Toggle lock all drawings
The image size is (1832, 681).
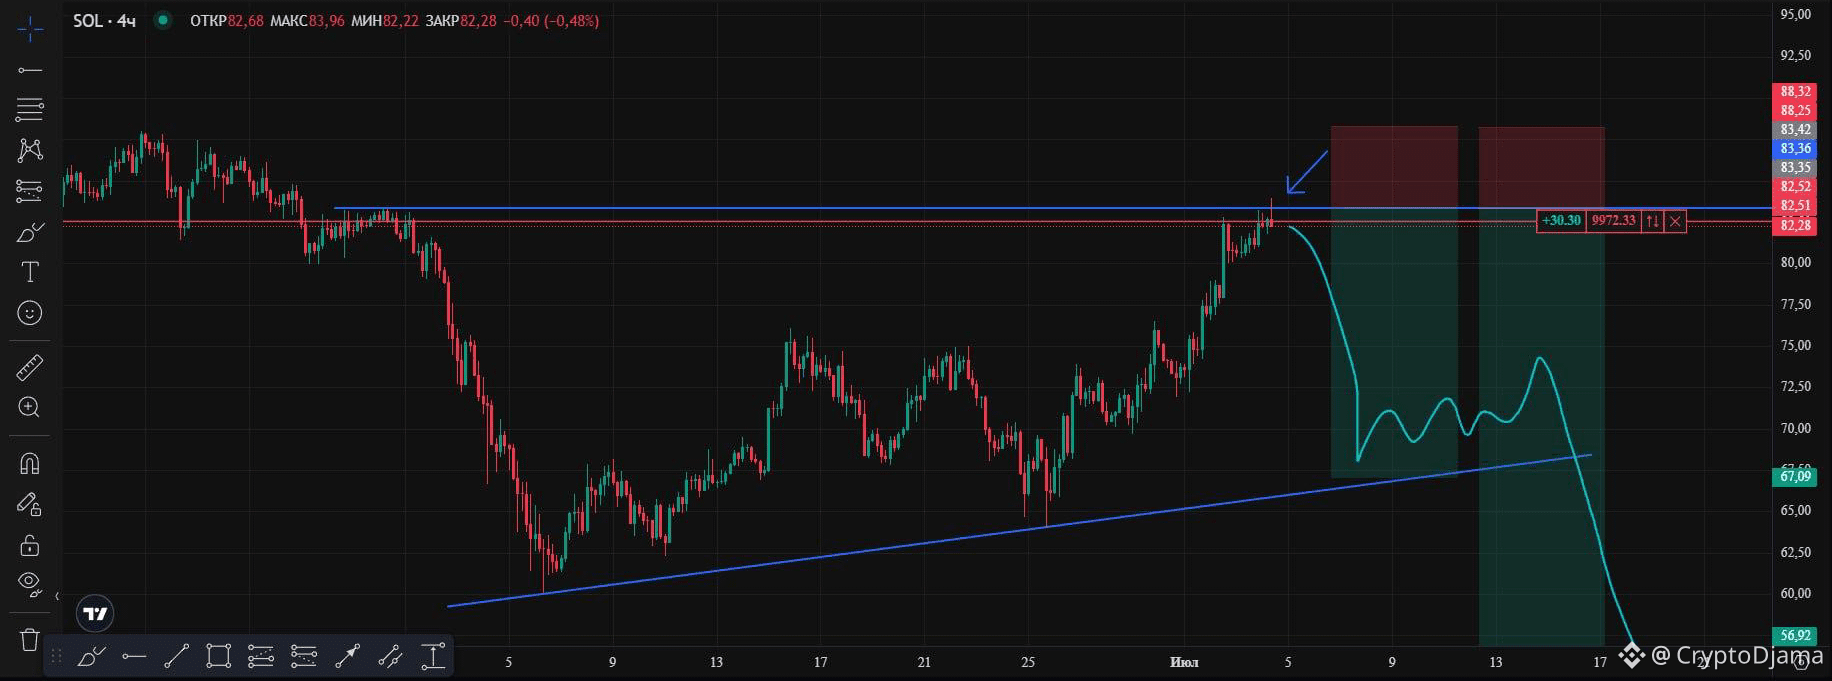30,545
